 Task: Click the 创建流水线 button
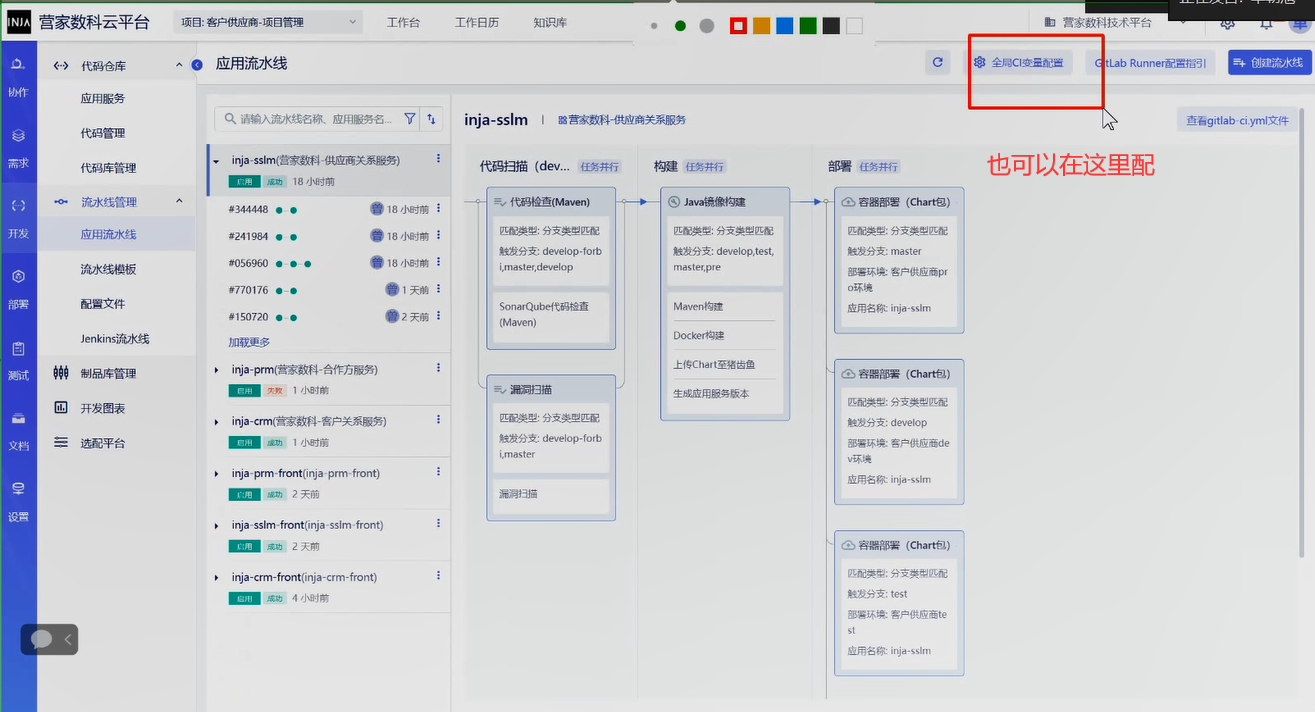point(1269,63)
